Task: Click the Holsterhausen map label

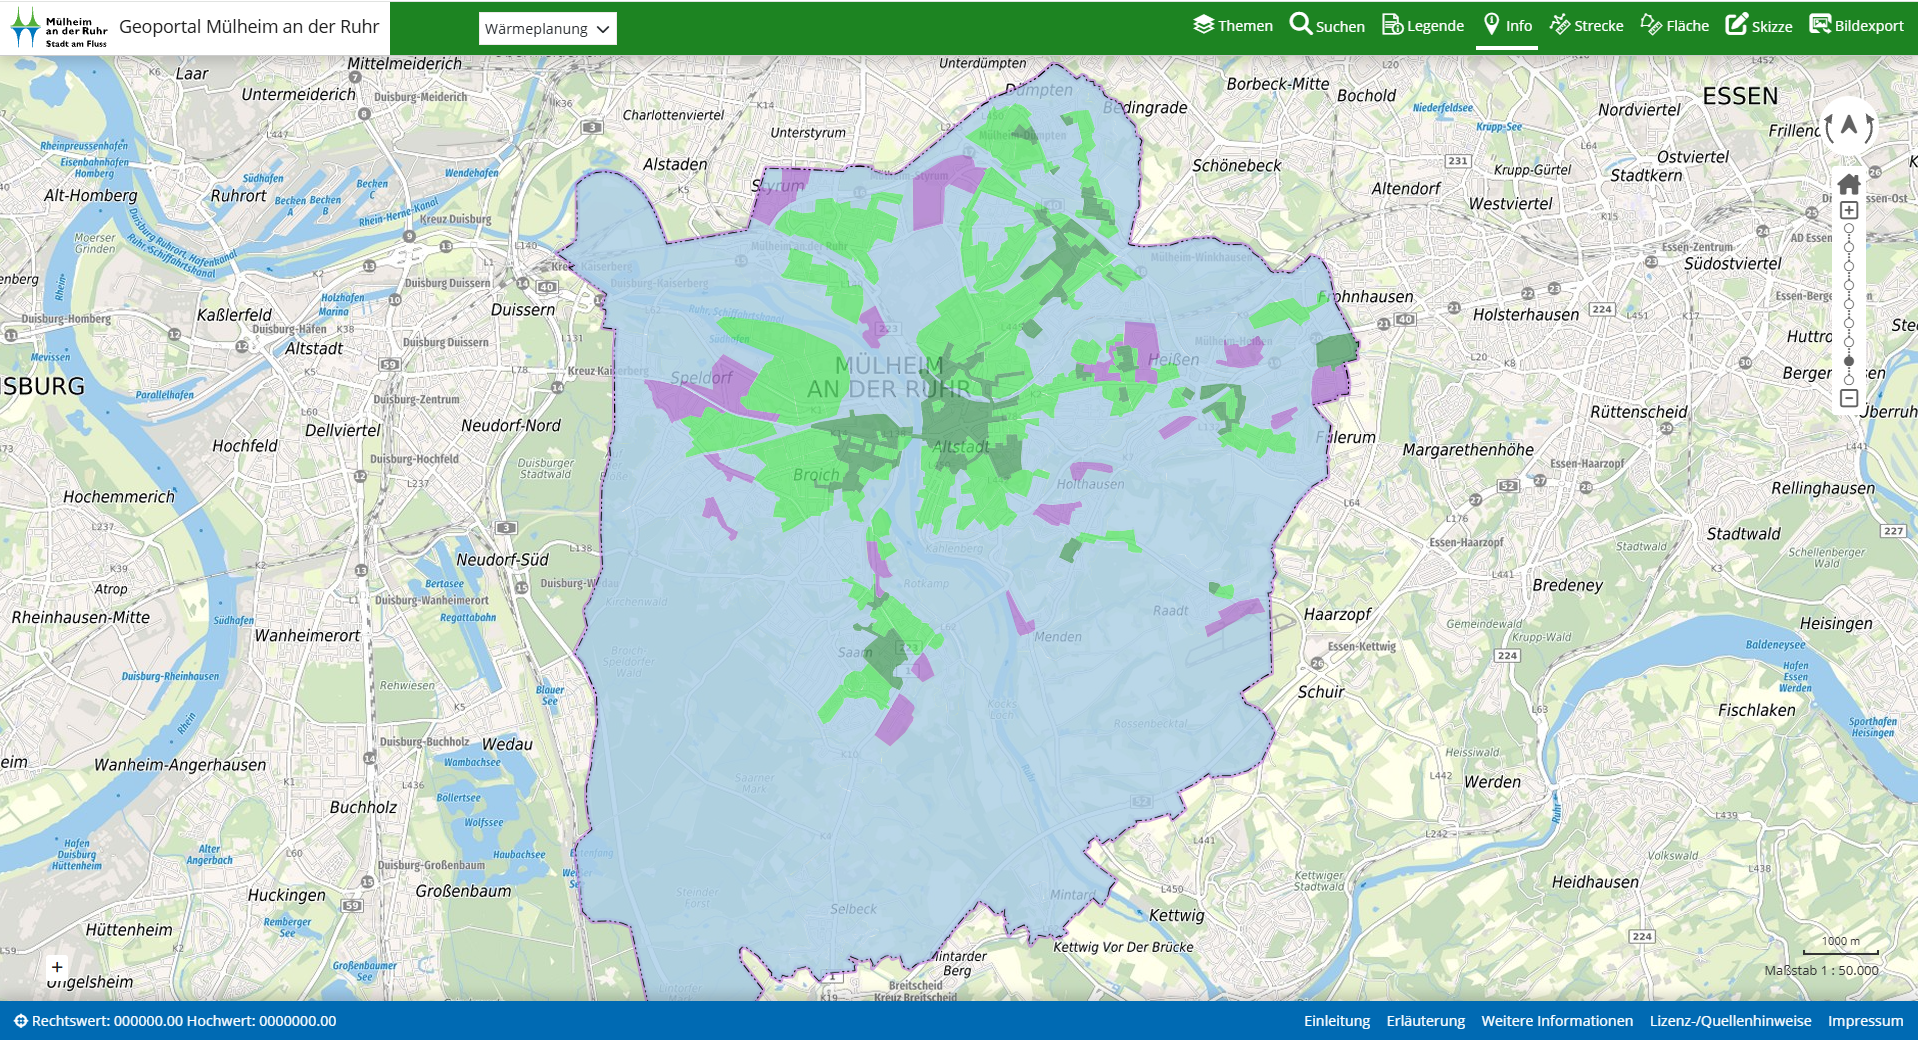Action: (1526, 314)
